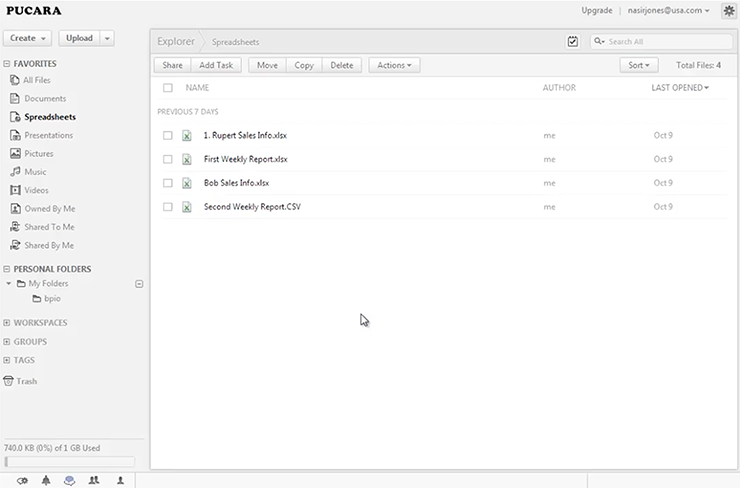Screen dimensions: 740x488
Task: Open Trash in the sidebar
Action: pyautogui.click(x=26, y=381)
